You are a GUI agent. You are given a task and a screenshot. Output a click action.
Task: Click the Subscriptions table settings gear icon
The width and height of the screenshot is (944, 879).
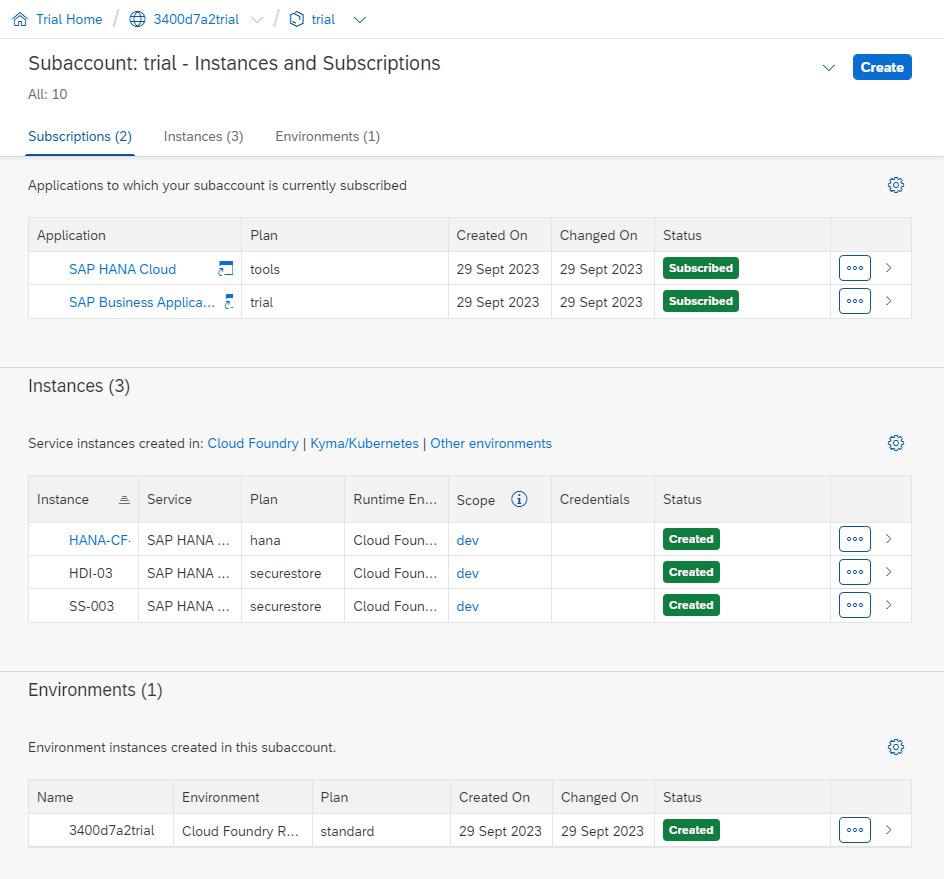[x=896, y=185]
